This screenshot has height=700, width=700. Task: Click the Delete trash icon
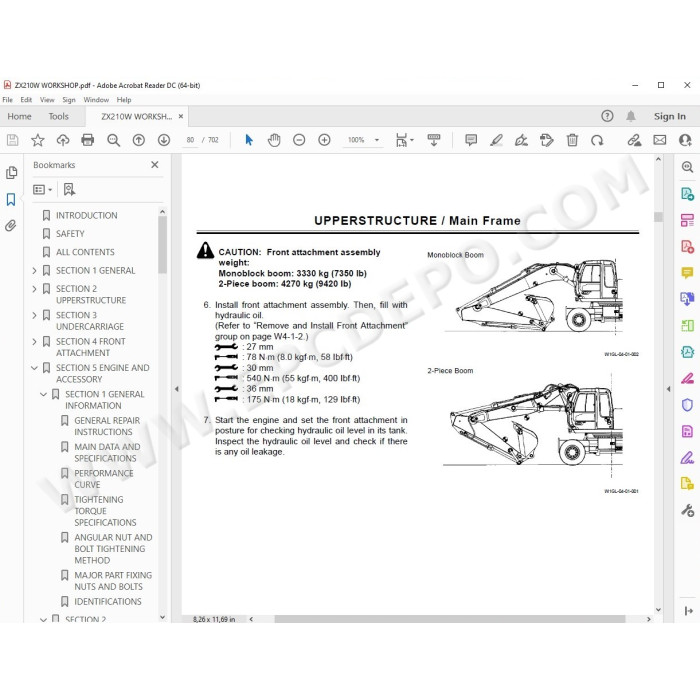(x=572, y=140)
